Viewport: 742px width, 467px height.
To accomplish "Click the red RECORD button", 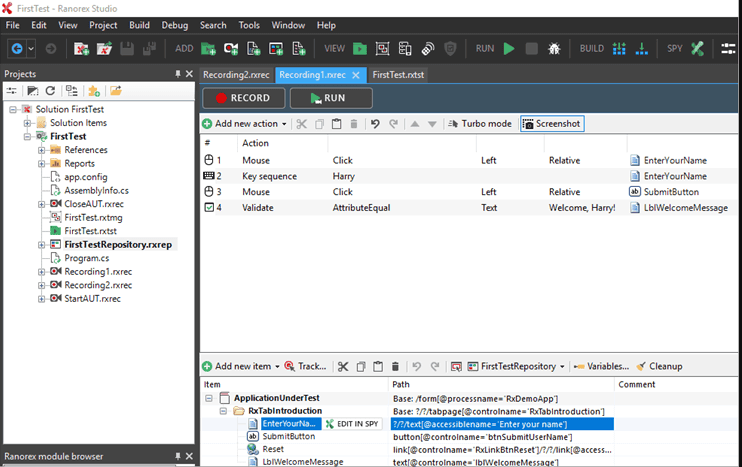I will tap(244, 98).
